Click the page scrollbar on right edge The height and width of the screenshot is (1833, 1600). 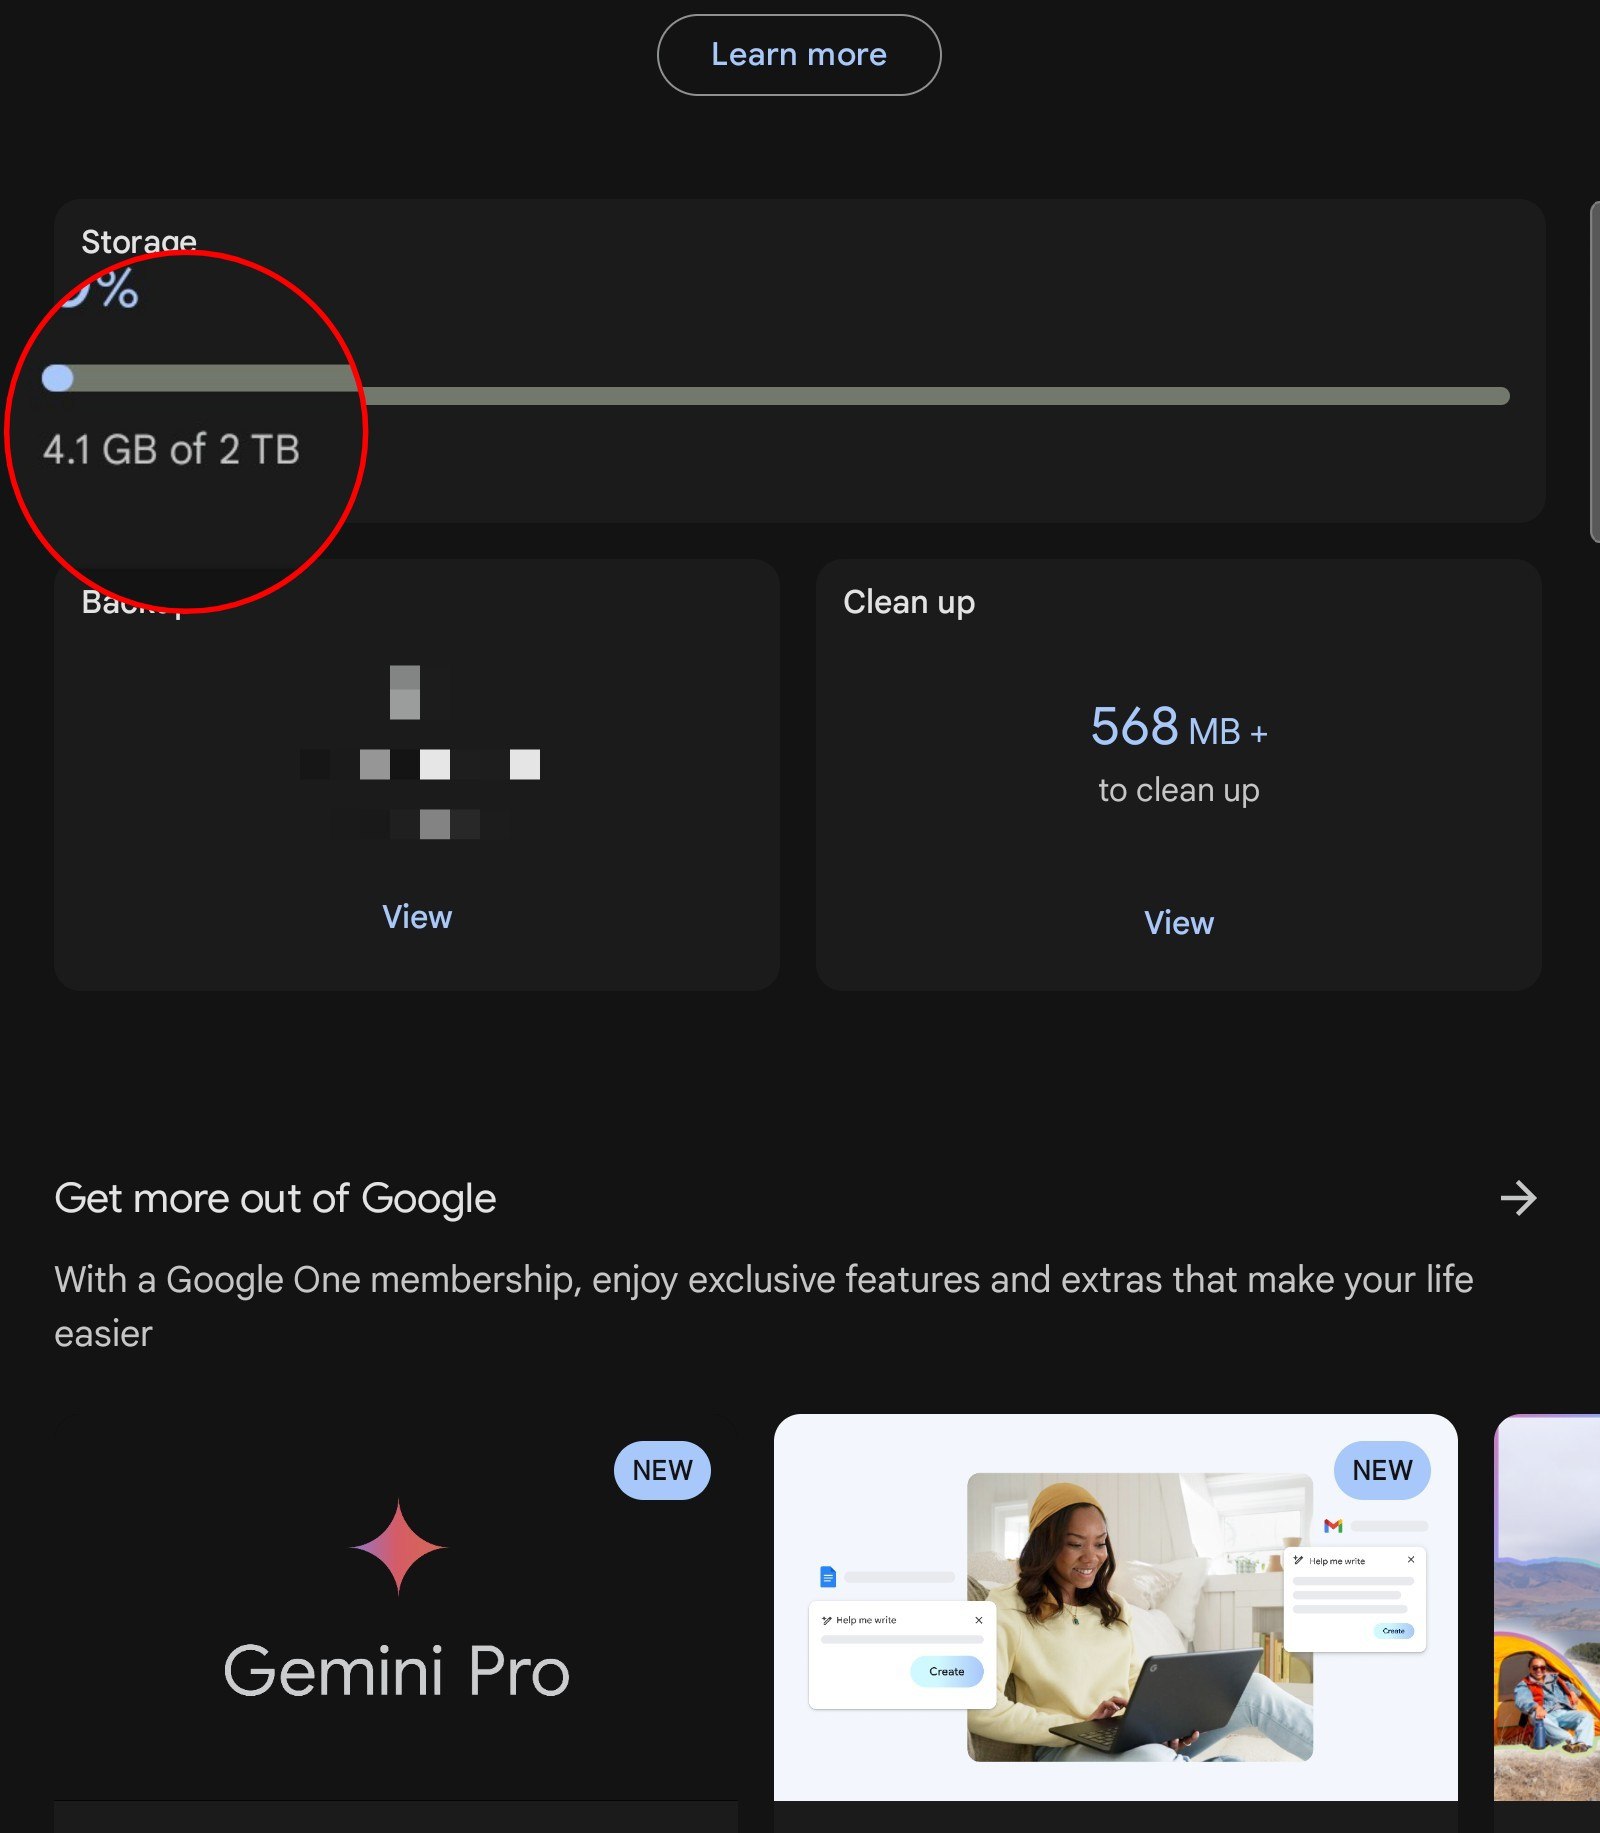pos(1594,372)
